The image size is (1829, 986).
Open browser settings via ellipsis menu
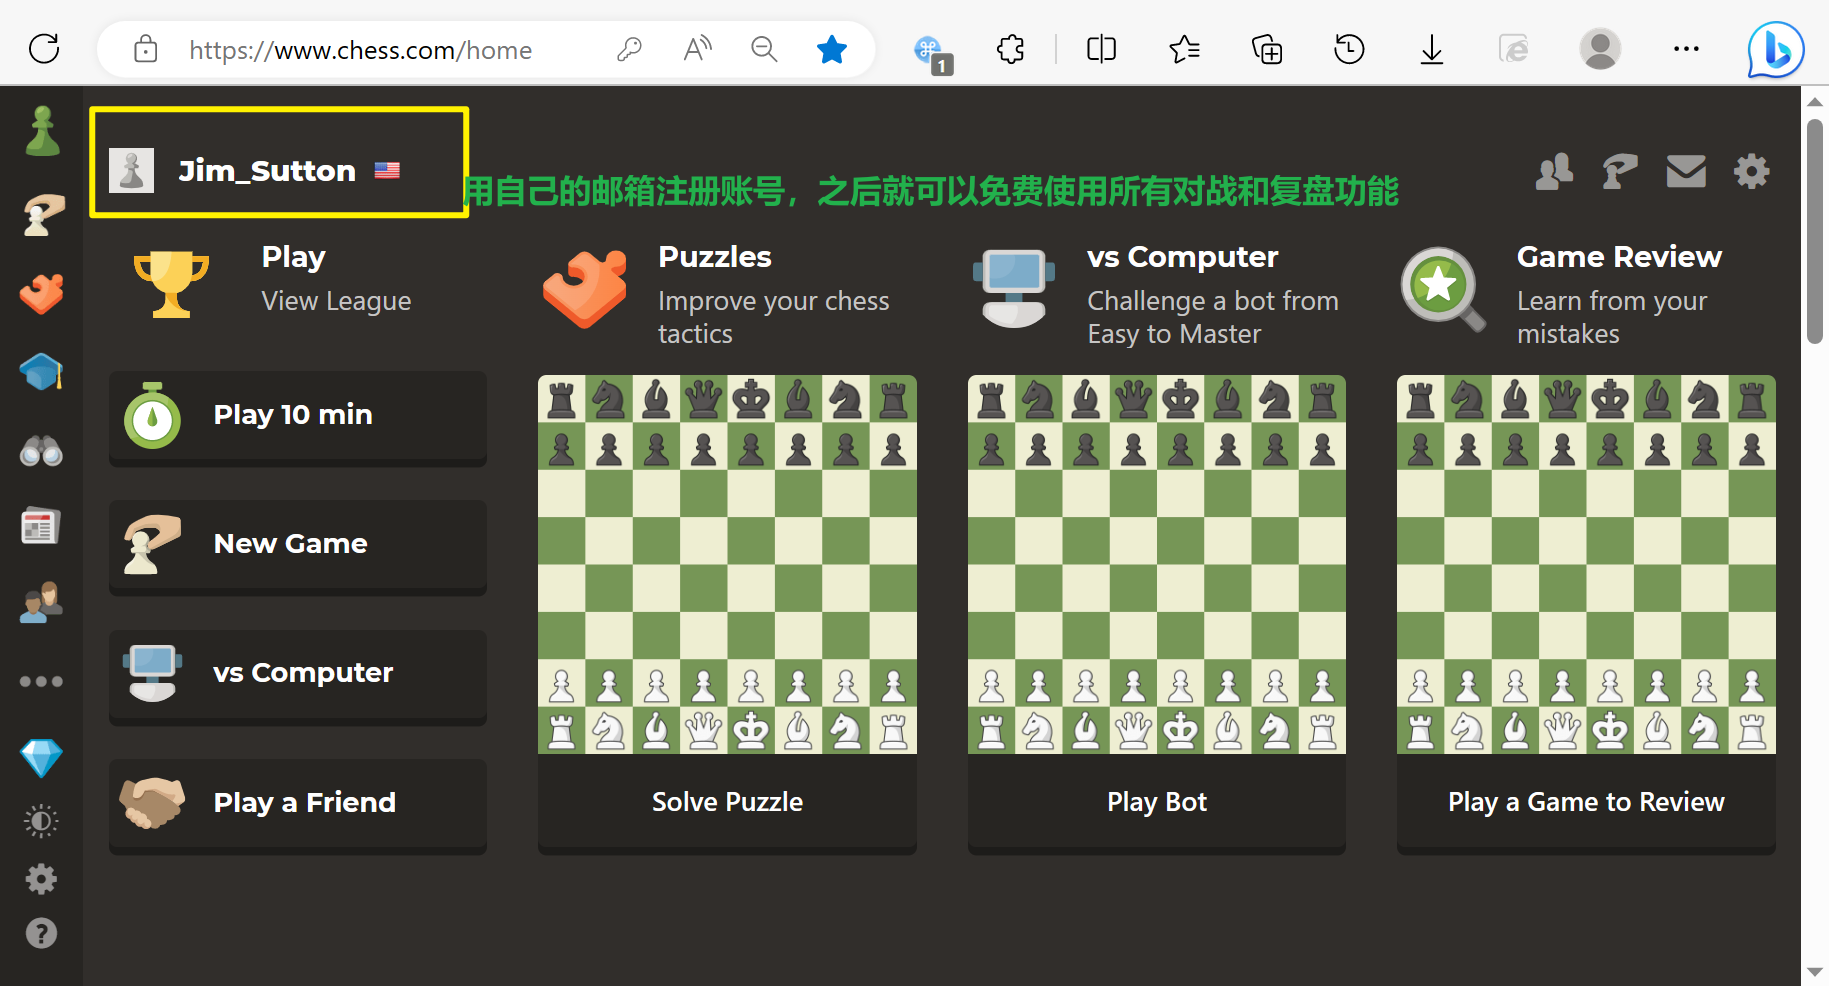point(1686,49)
